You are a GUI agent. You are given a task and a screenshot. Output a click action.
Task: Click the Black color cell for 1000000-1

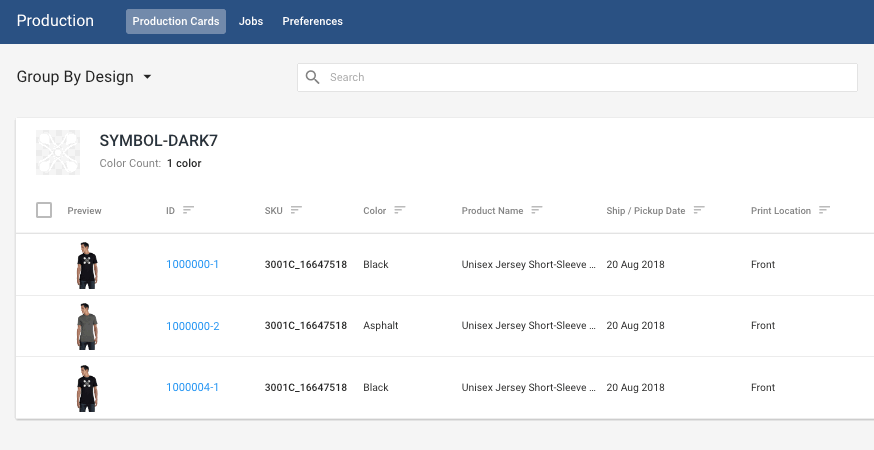pos(376,264)
